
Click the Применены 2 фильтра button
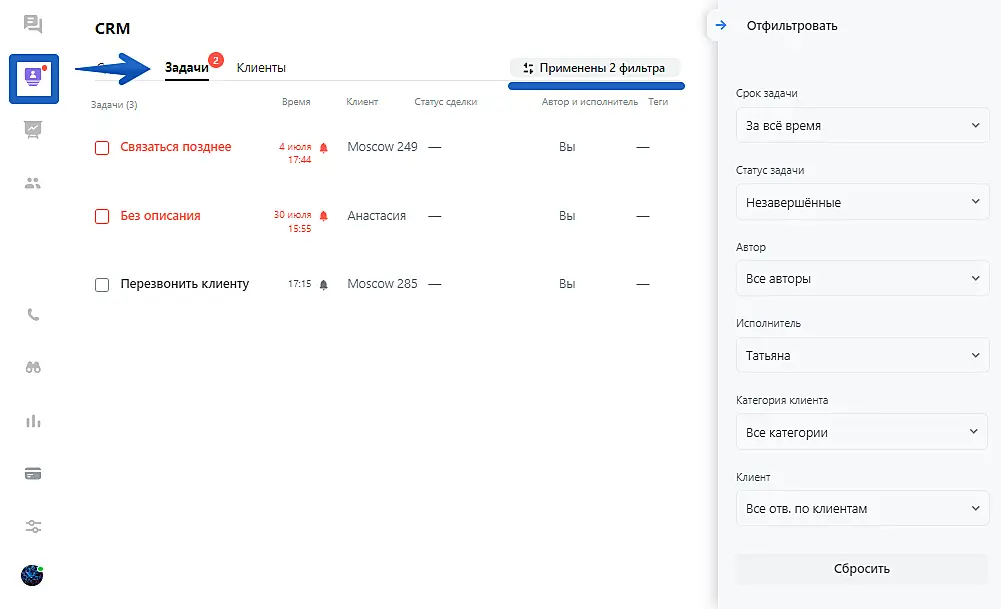pyautogui.click(x=597, y=68)
